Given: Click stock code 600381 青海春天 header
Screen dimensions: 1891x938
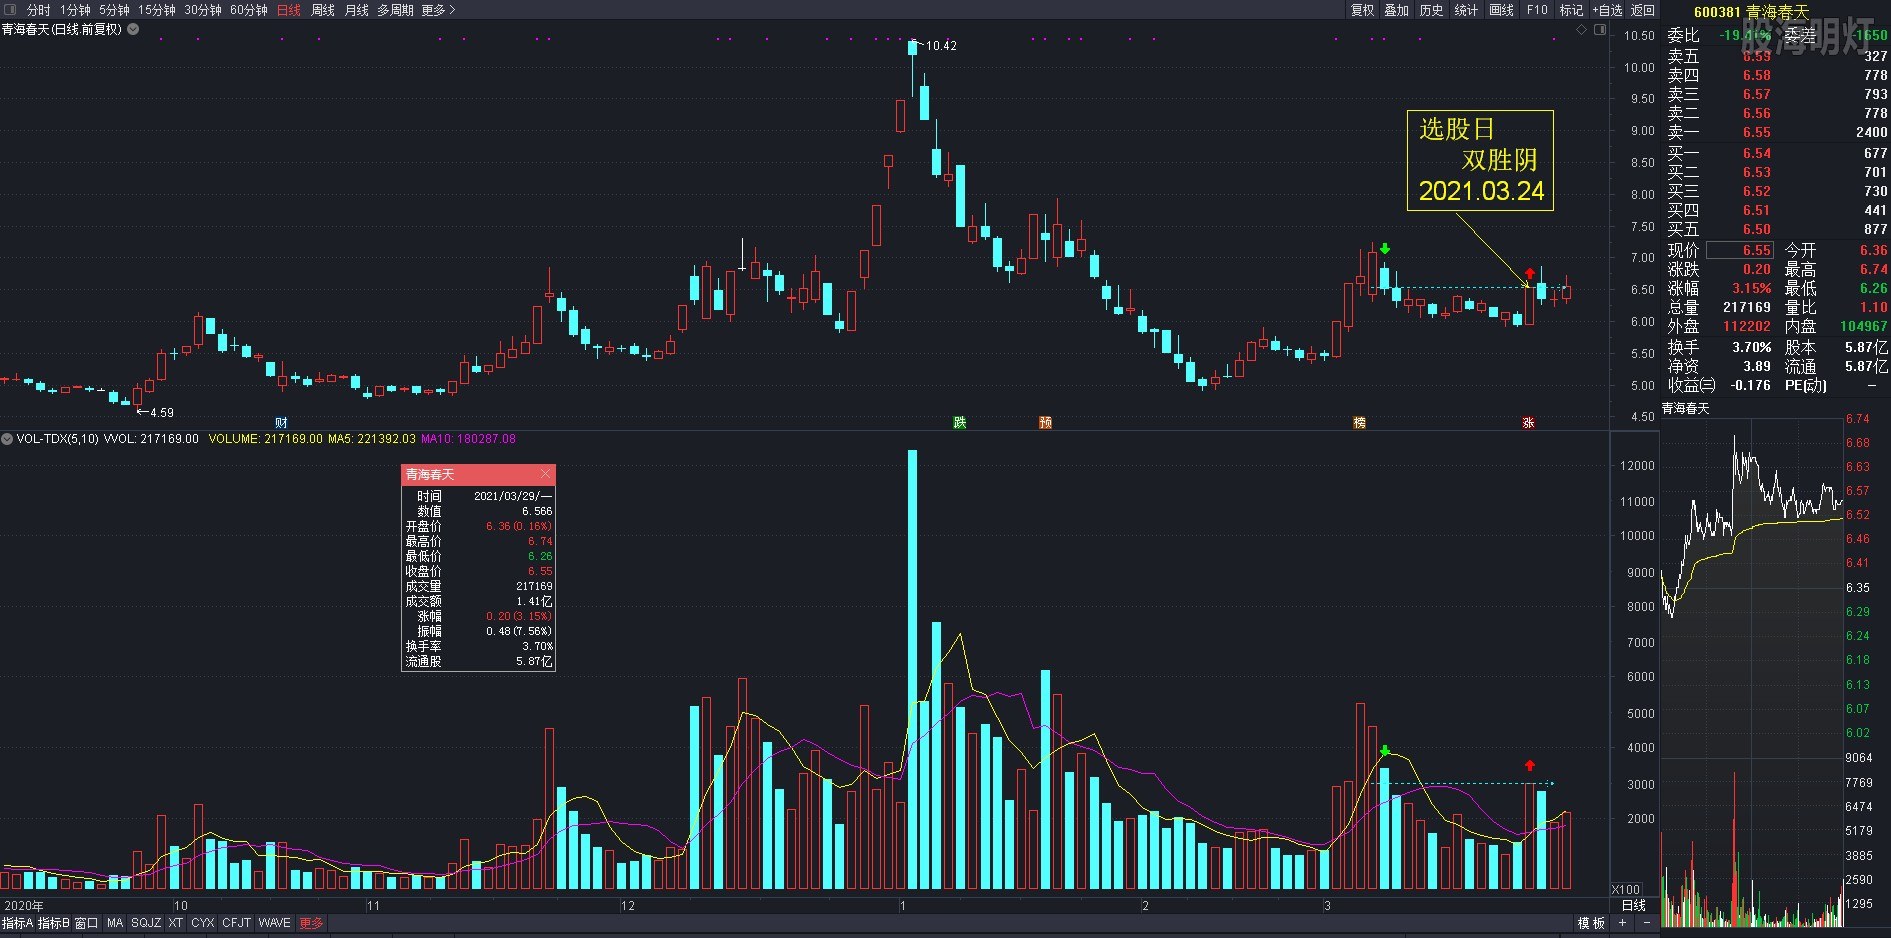Looking at the screenshot, I should pyautogui.click(x=1751, y=12).
